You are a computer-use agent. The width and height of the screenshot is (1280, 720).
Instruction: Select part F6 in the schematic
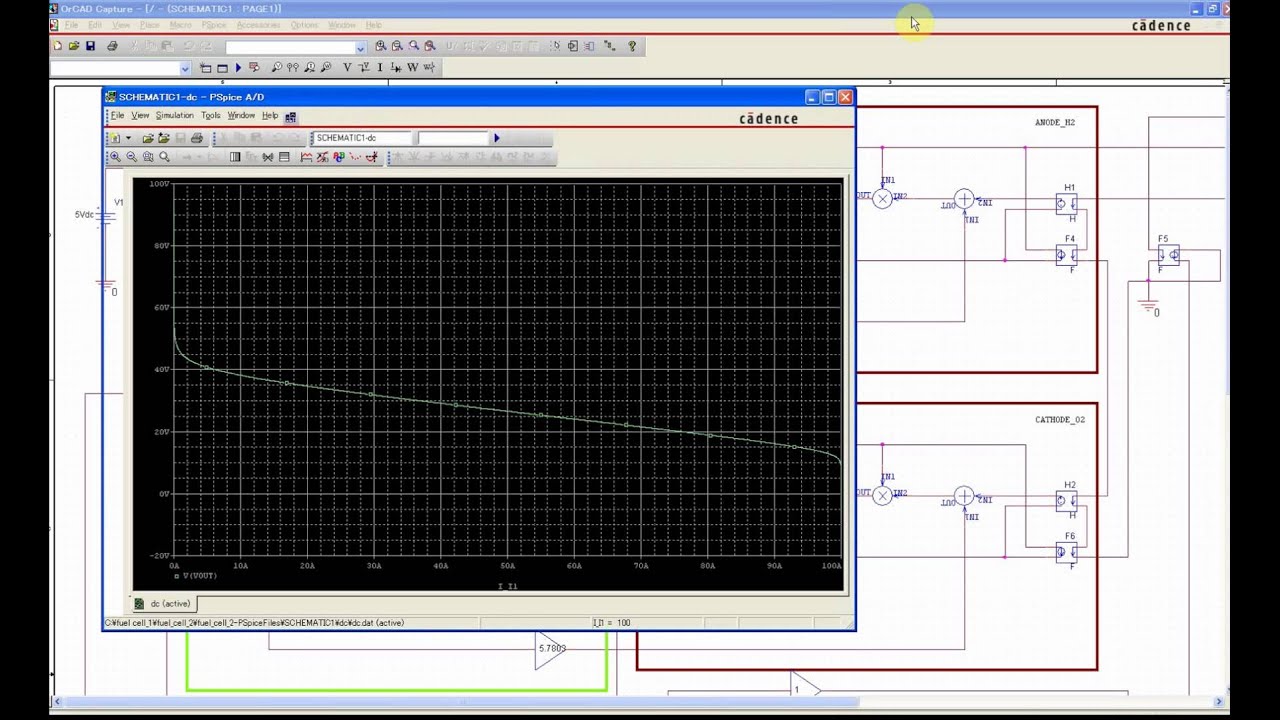pos(1066,552)
